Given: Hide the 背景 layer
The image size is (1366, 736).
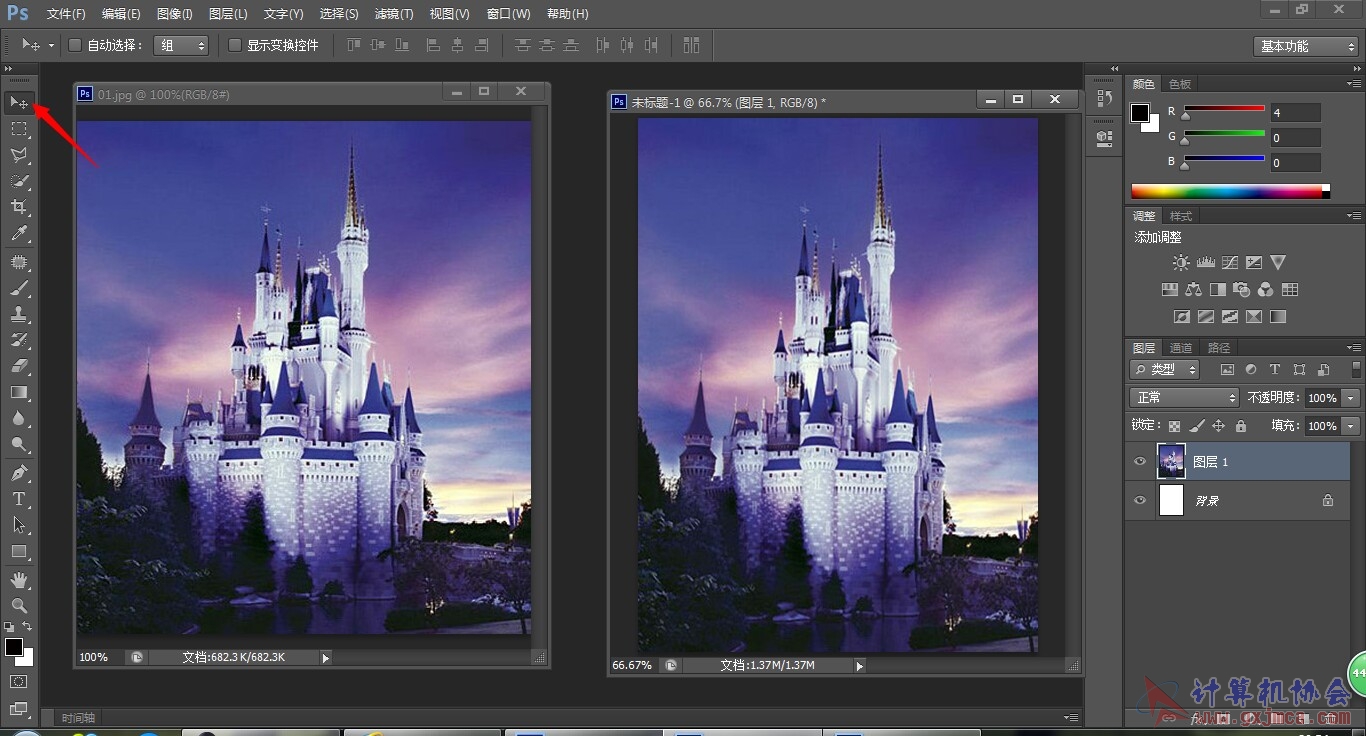Looking at the screenshot, I should pyautogui.click(x=1140, y=500).
